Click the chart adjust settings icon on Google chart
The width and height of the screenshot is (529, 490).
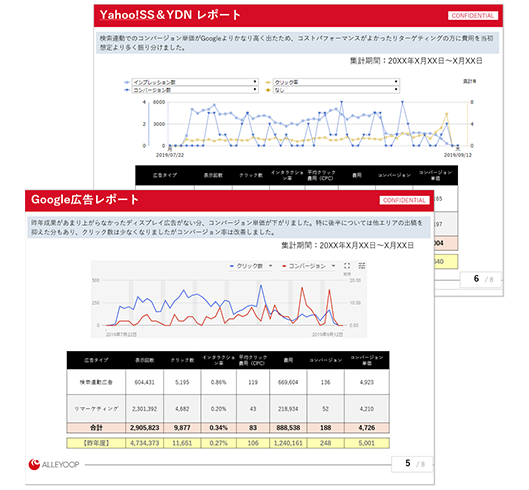(362, 266)
